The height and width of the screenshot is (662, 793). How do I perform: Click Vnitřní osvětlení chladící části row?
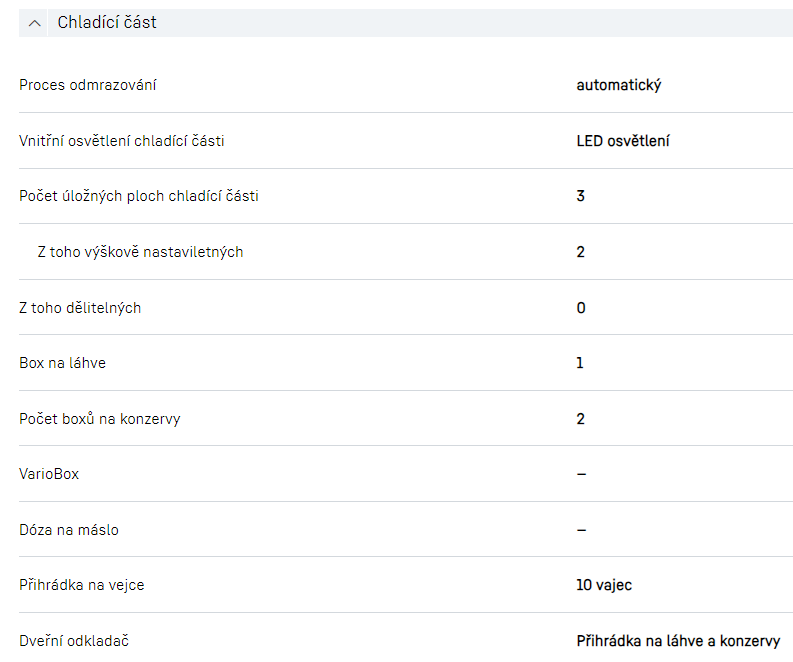122,141
